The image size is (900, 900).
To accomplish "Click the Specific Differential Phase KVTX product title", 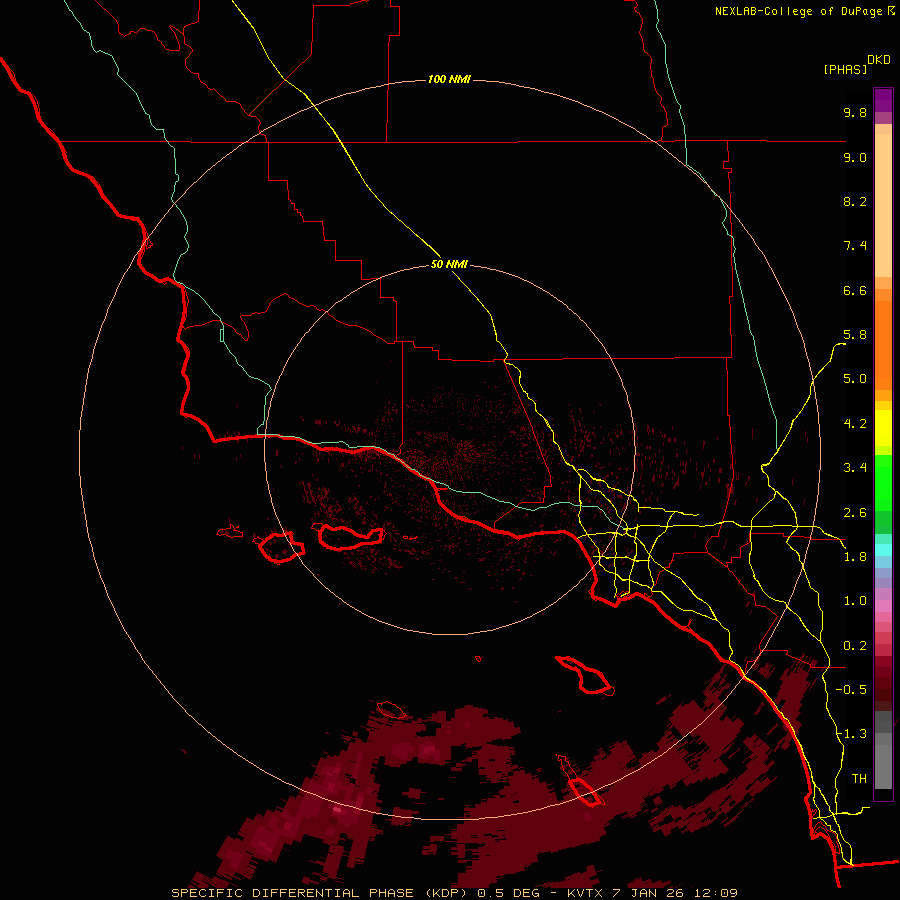I will coord(455,893).
